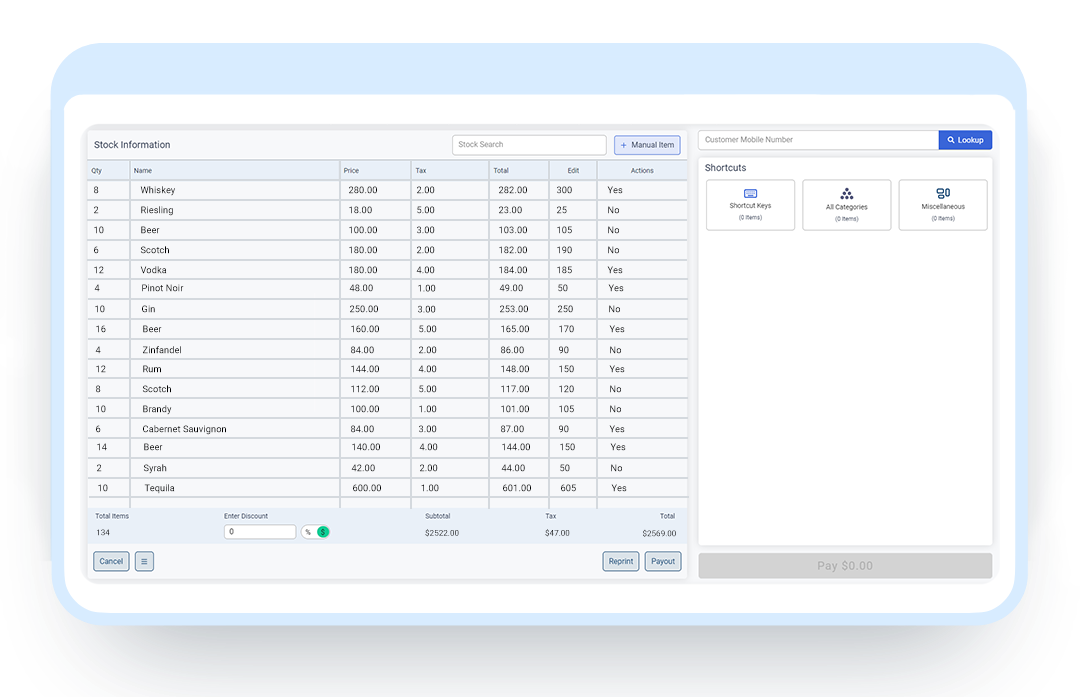The image size is (1080, 697).
Task: Select the Syrah row name
Action: 155,468
